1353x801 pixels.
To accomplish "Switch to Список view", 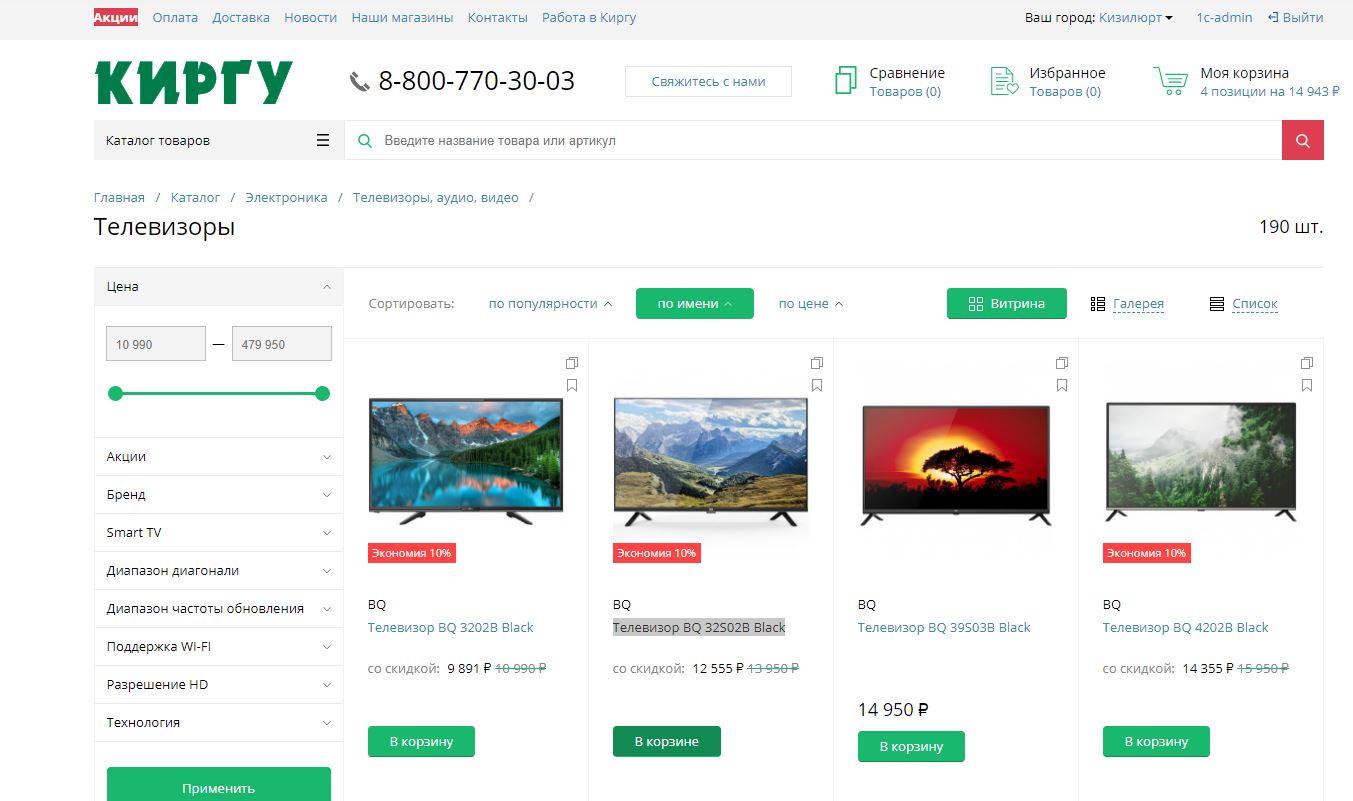I will (x=1243, y=304).
